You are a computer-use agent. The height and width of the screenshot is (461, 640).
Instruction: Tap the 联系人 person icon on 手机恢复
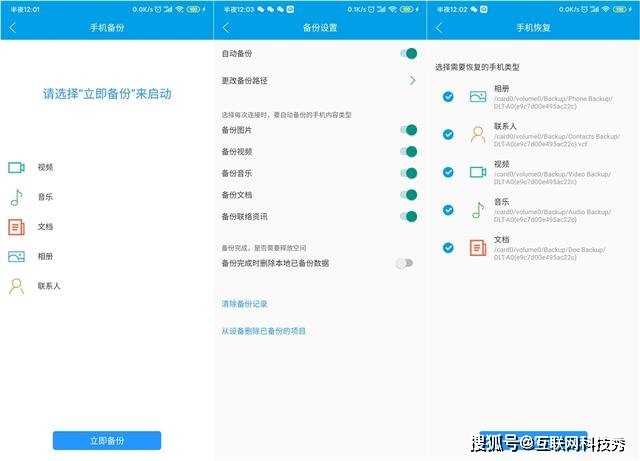pos(478,134)
